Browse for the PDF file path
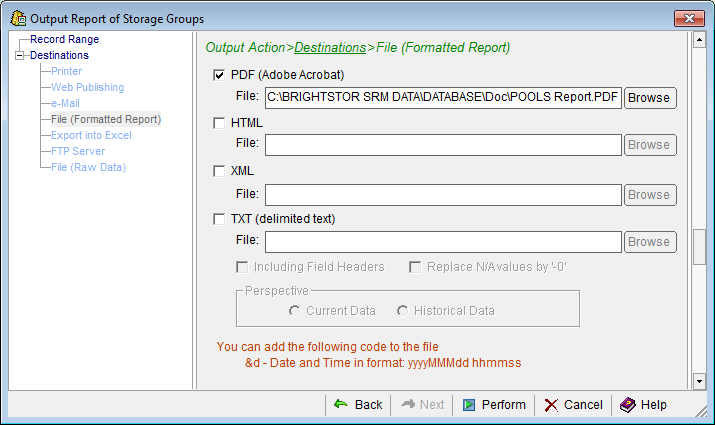Image resolution: width=715 pixels, height=425 pixels. (649, 98)
